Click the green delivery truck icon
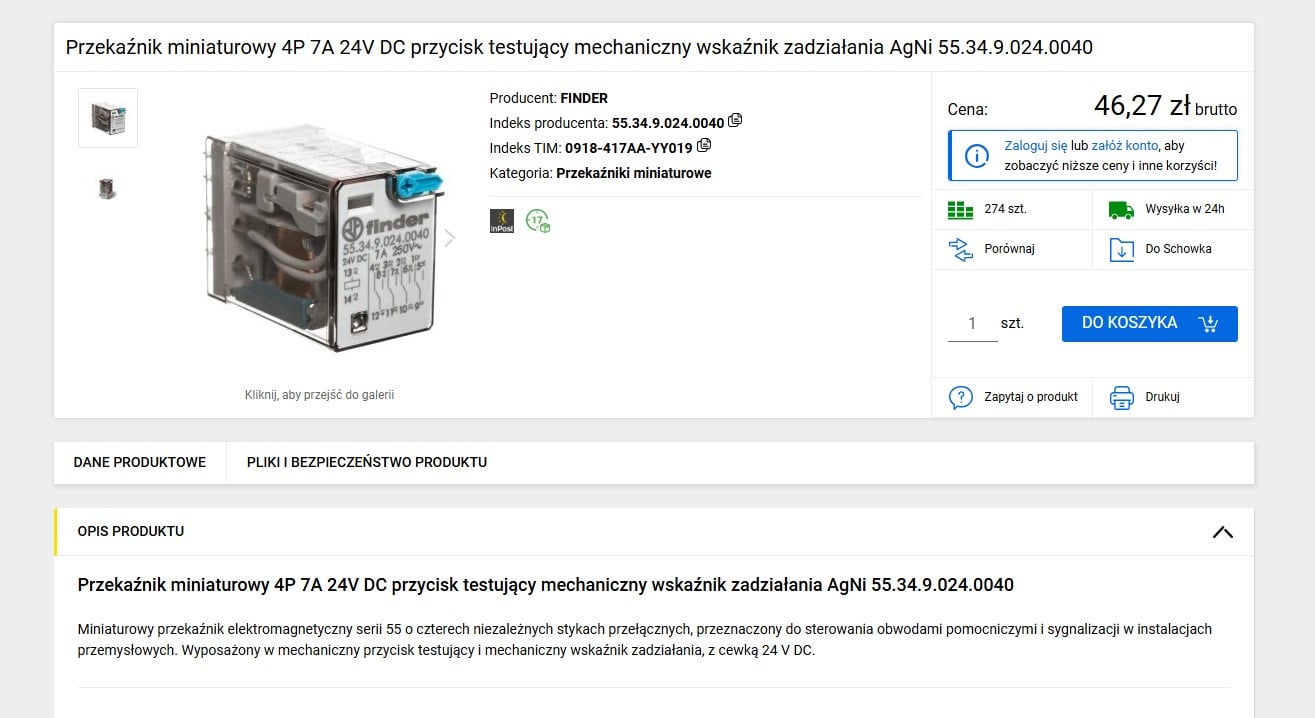Screen dimensions: 1315x718 pos(1122,210)
